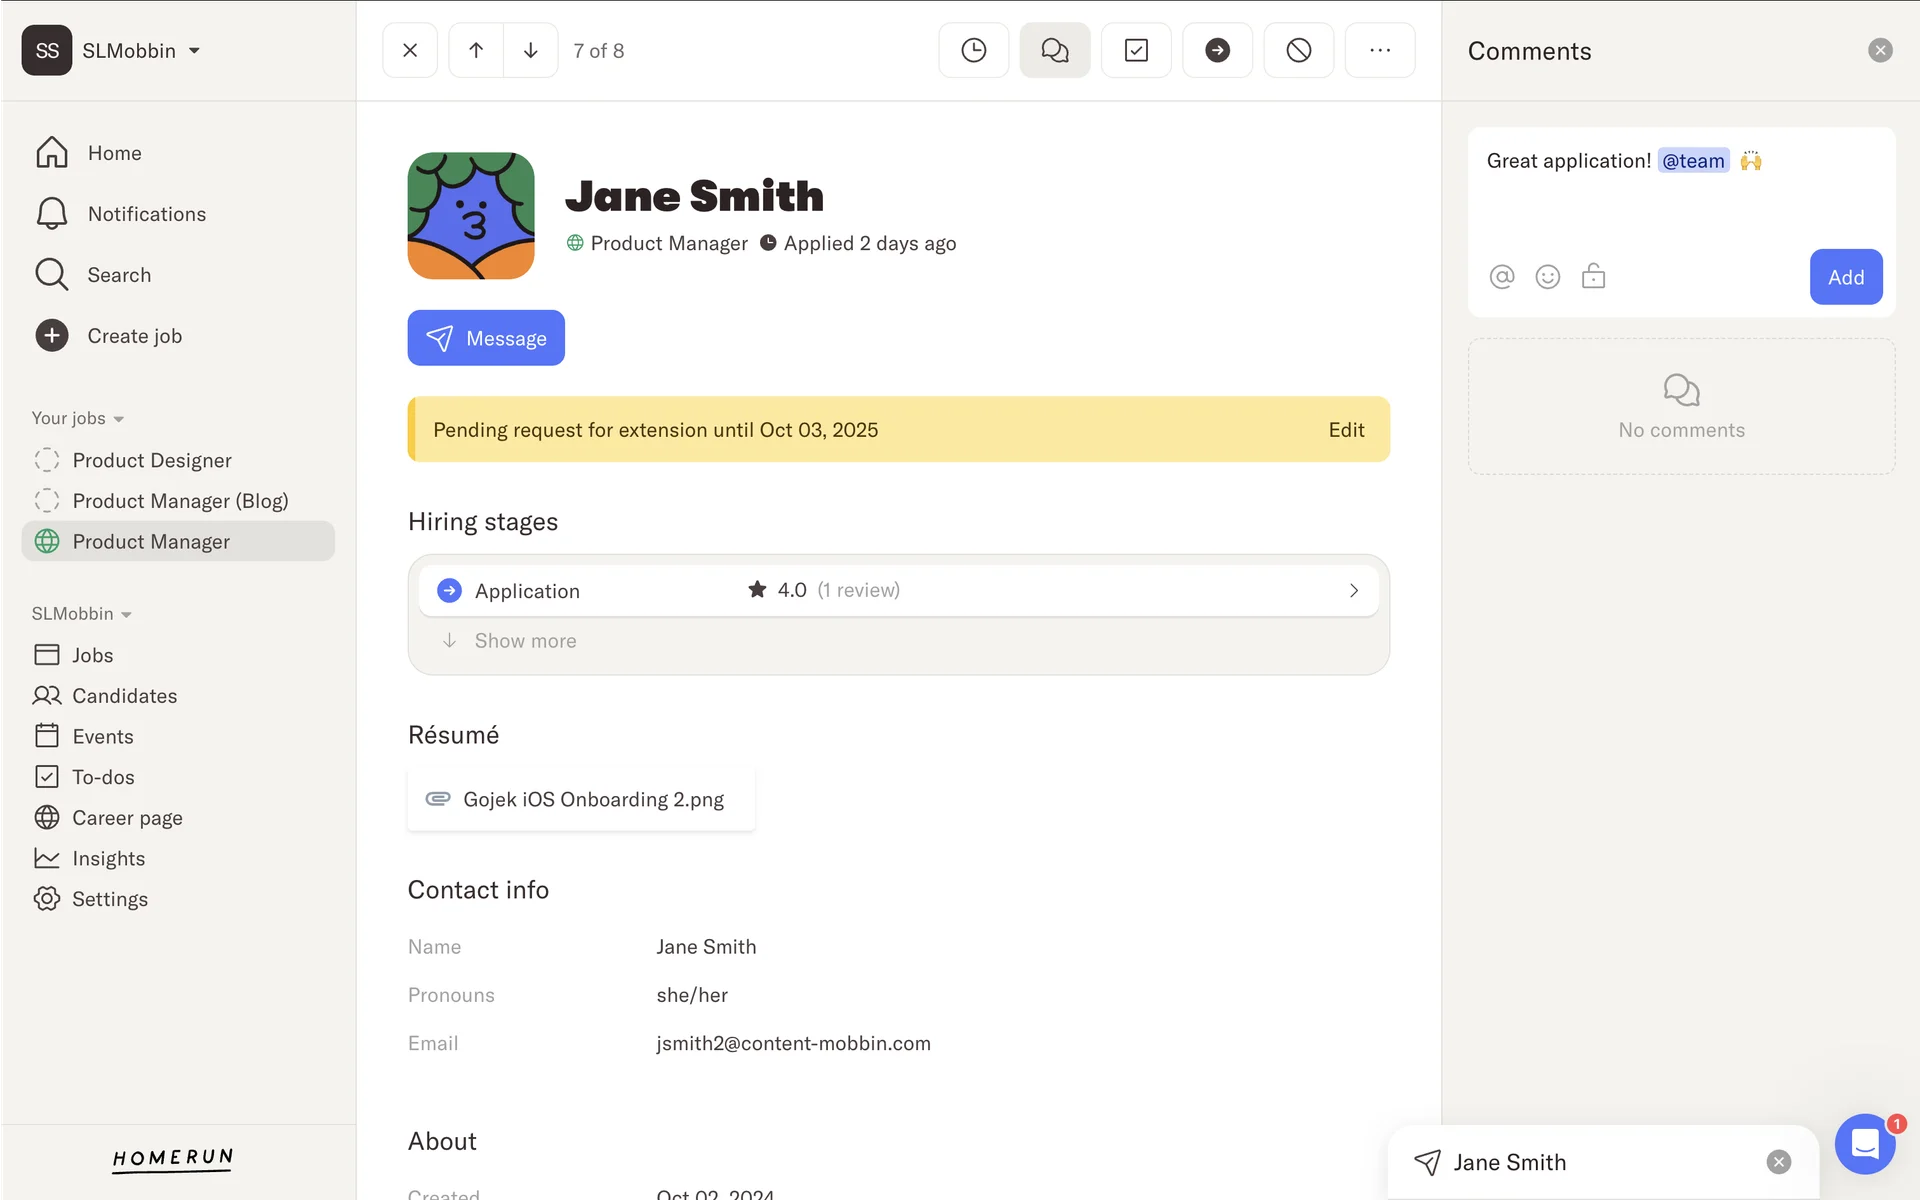The height and width of the screenshot is (1200, 1920).
Task: Toggle the comments panel icon
Action: (1054, 50)
